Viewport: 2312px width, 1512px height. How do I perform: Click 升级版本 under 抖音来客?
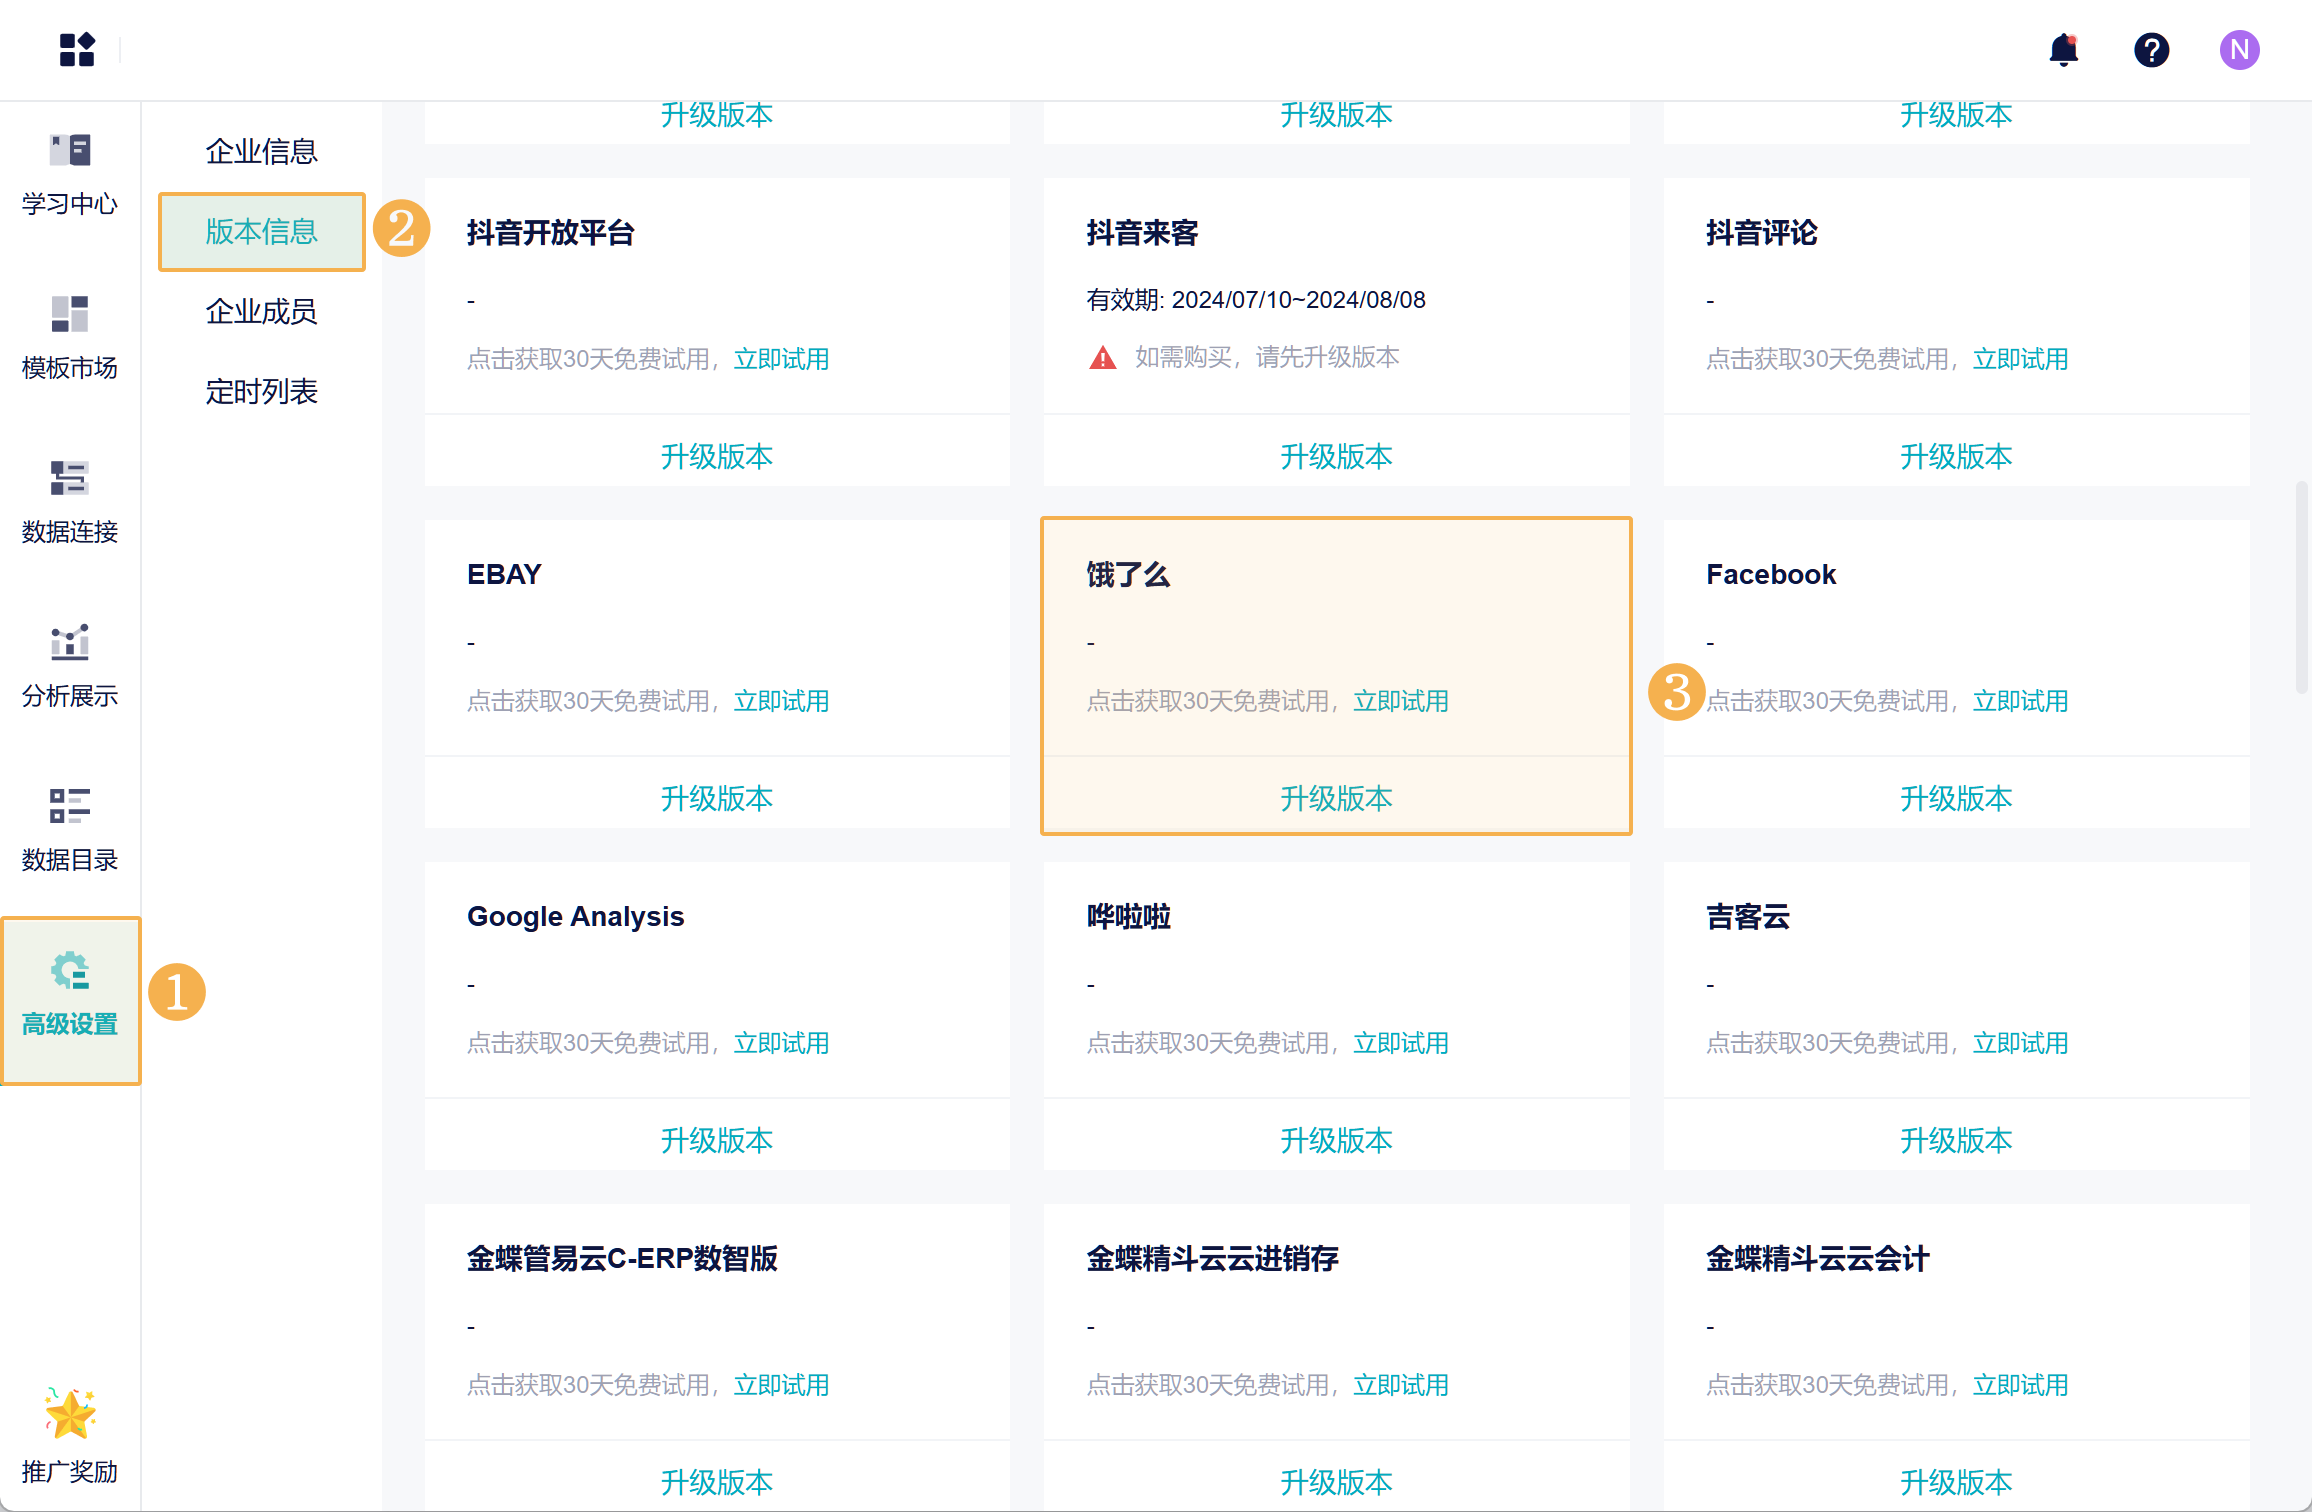[x=1336, y=456]
